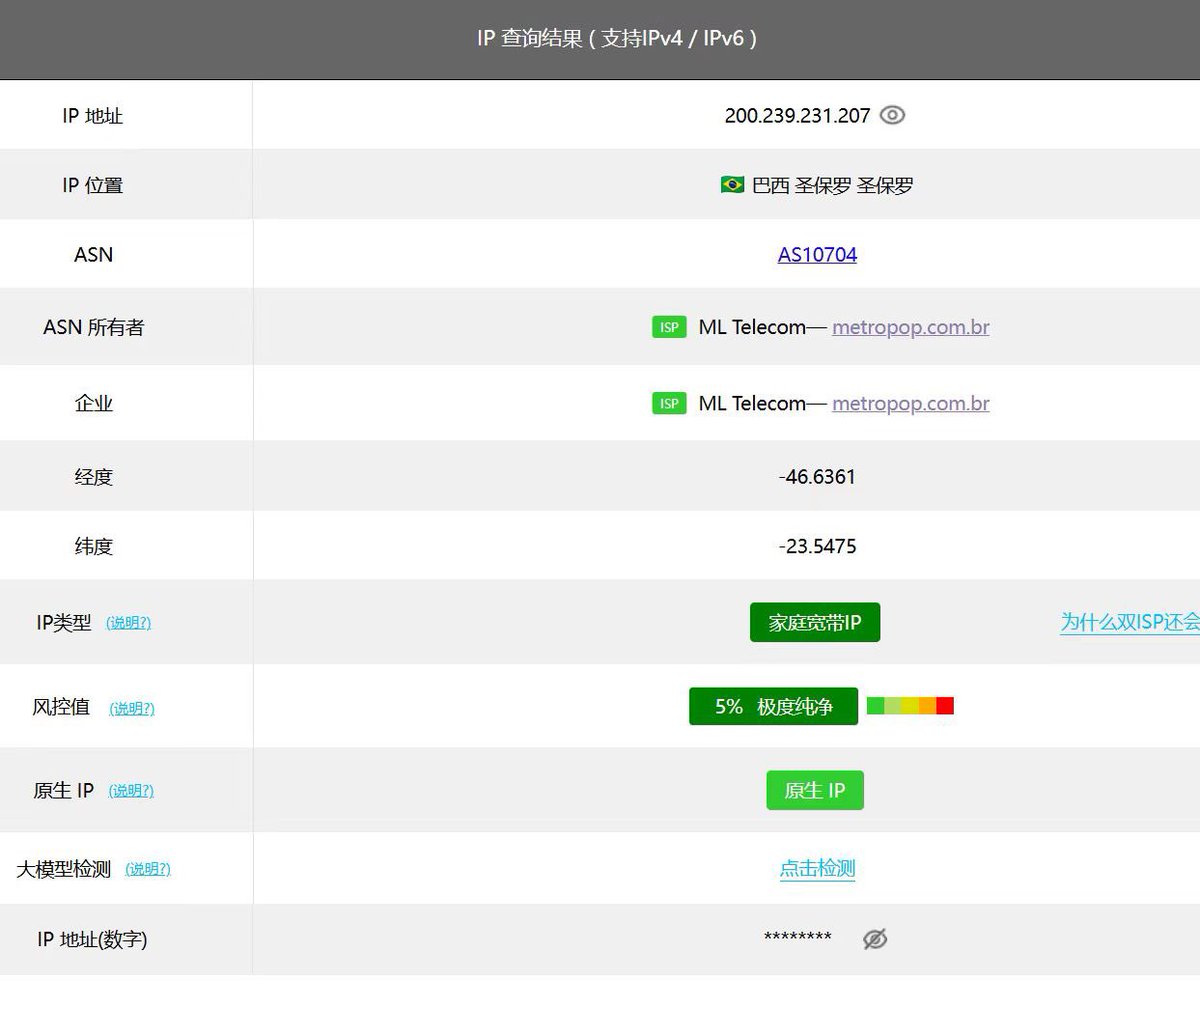The height and width of the screenshot is (1036, 1200).
Task: Click the 企业 row label
Action: (93, 404)
